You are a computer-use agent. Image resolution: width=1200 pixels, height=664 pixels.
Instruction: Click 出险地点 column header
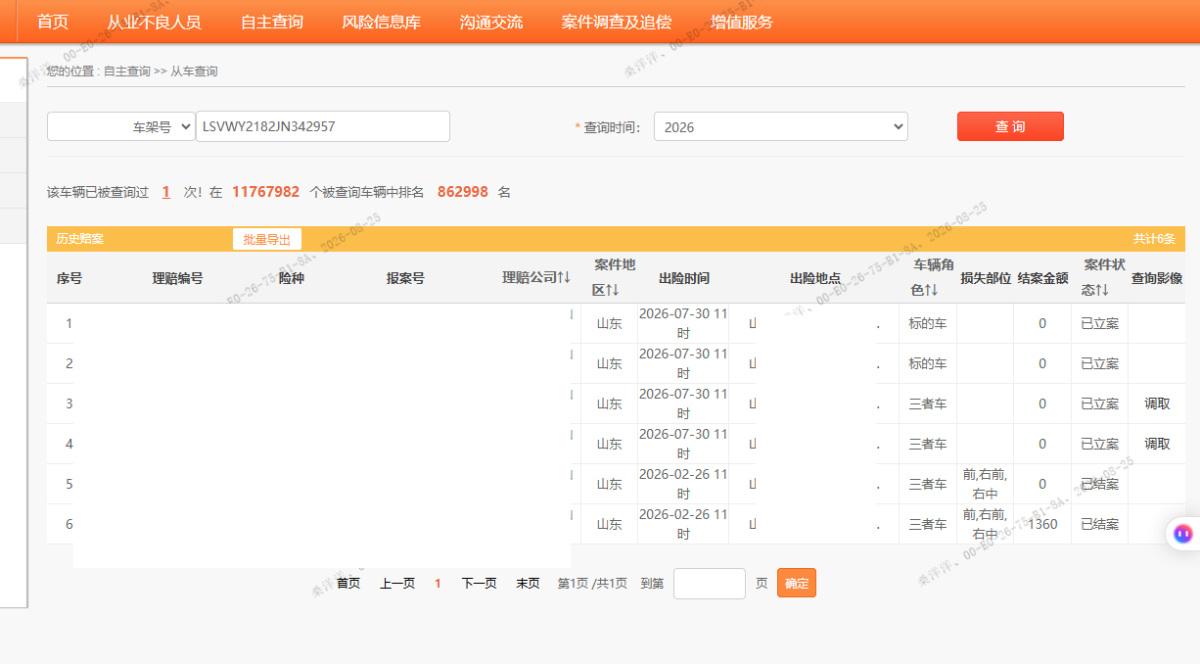pyautogui.click(x=815, y=278)
